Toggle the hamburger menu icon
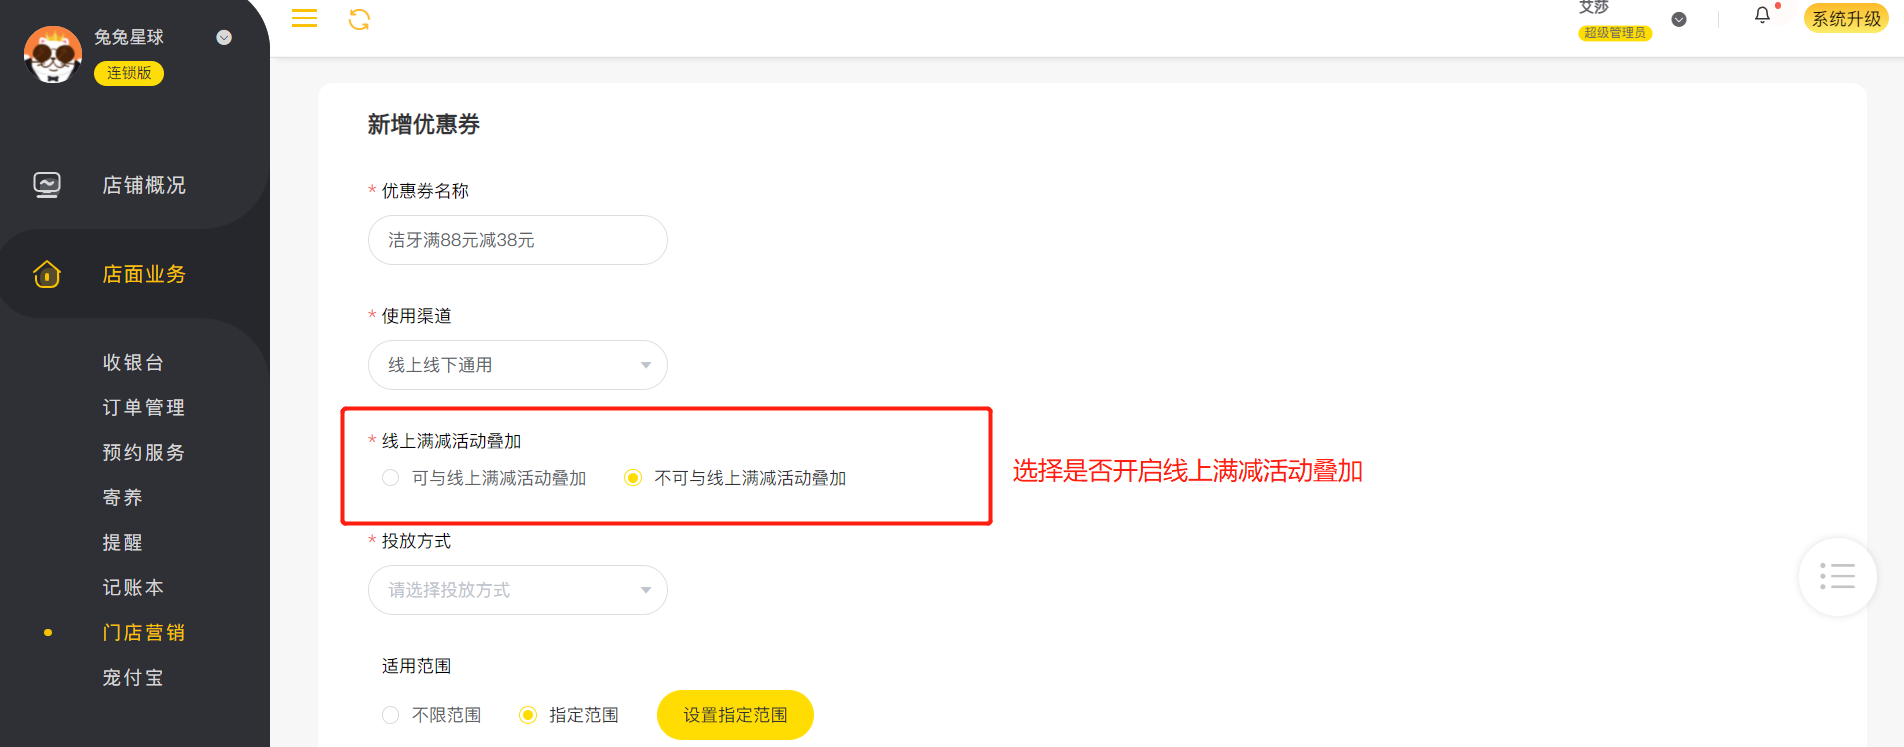 [304, 19]
